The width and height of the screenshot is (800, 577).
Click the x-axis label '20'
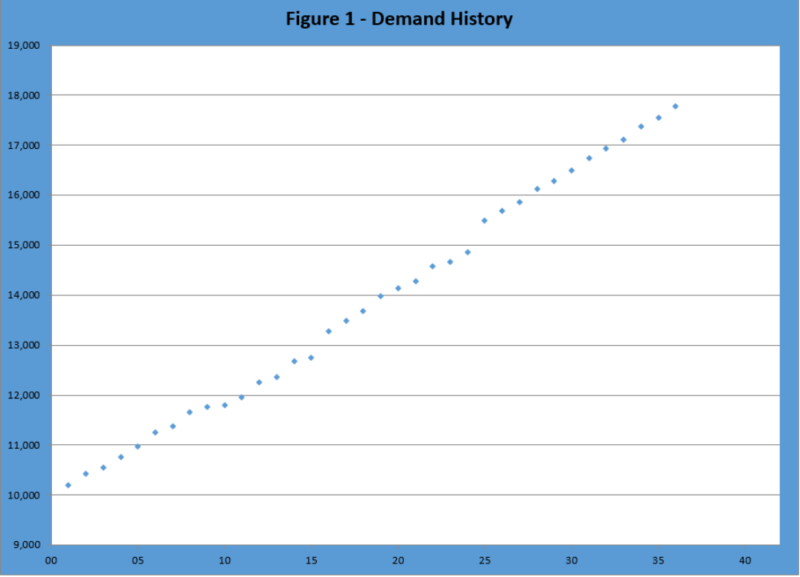pyautogui.click(x=399, y=560)
